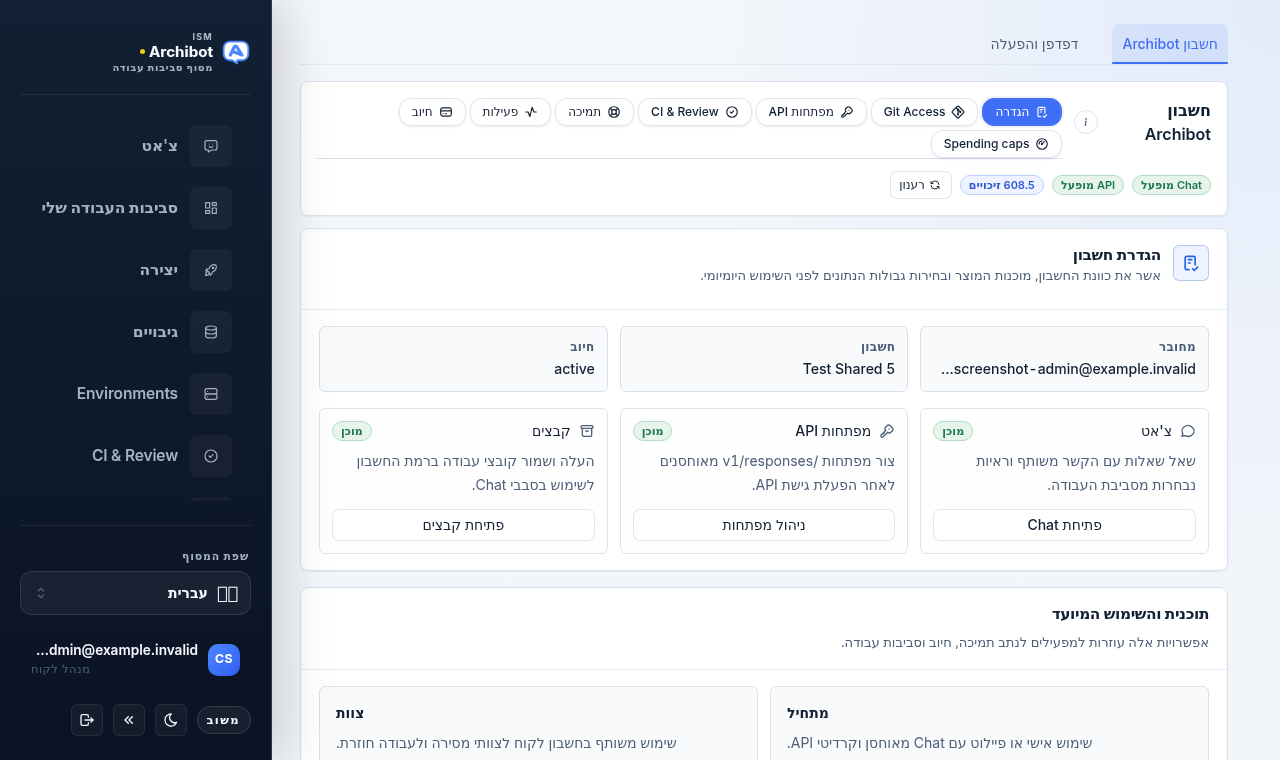
Task: Switch to דפדפן והפעלה tab
Action: click(x=1034, y=44)
